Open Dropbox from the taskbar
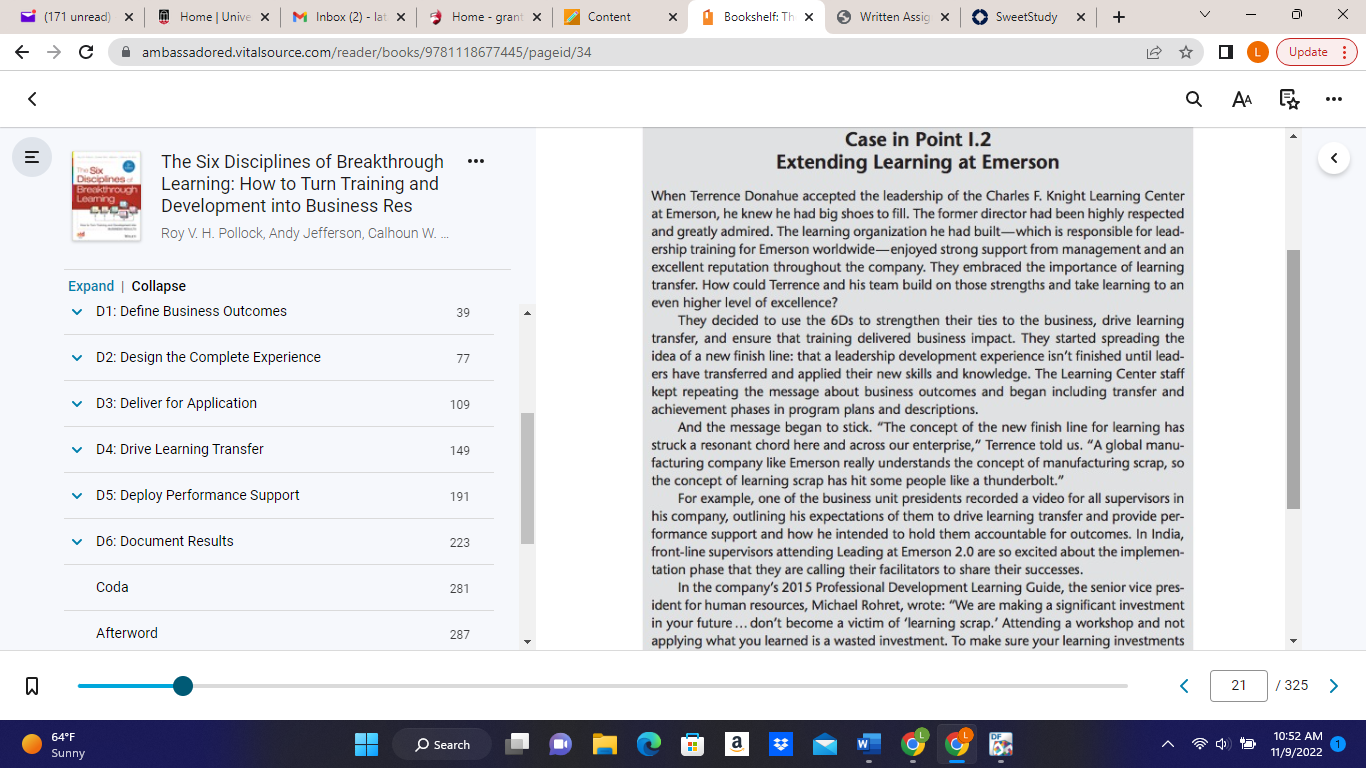This screenshot has height=768, width=1366. 780,744
